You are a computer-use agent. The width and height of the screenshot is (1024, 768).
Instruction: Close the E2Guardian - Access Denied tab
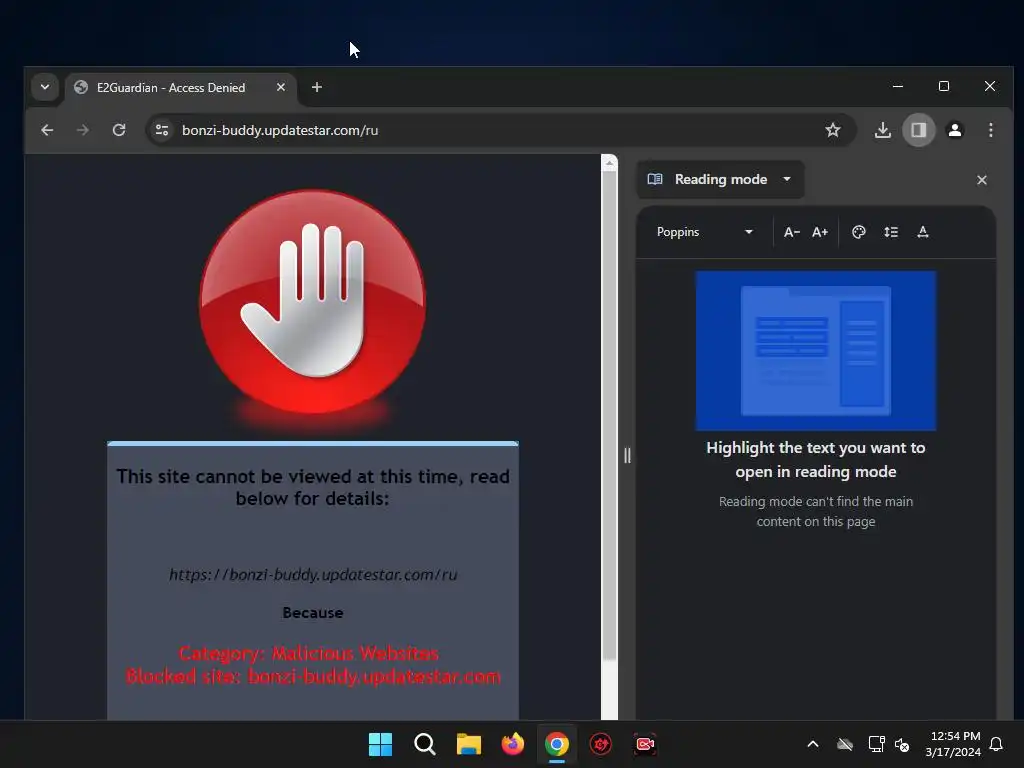click(x=281, y=87)
